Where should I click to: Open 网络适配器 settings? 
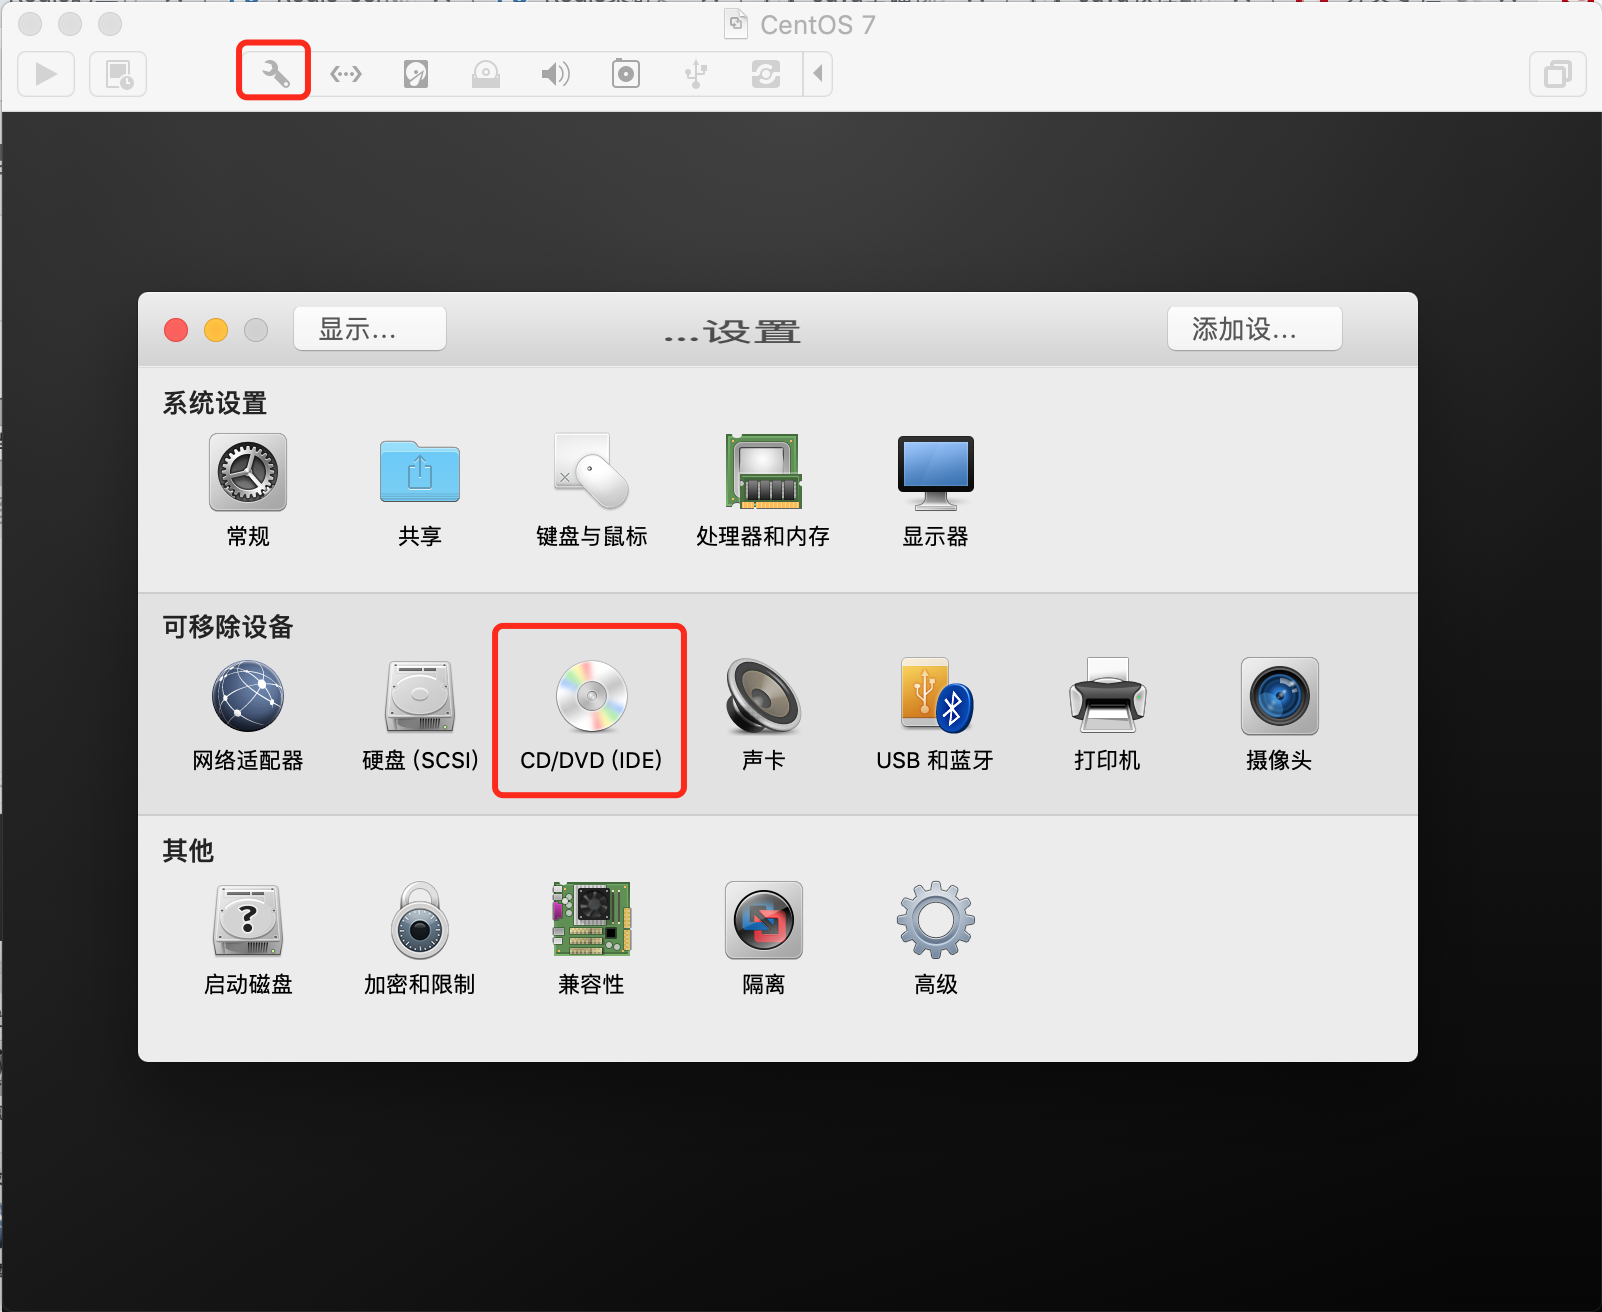click(x=248, y=715)
